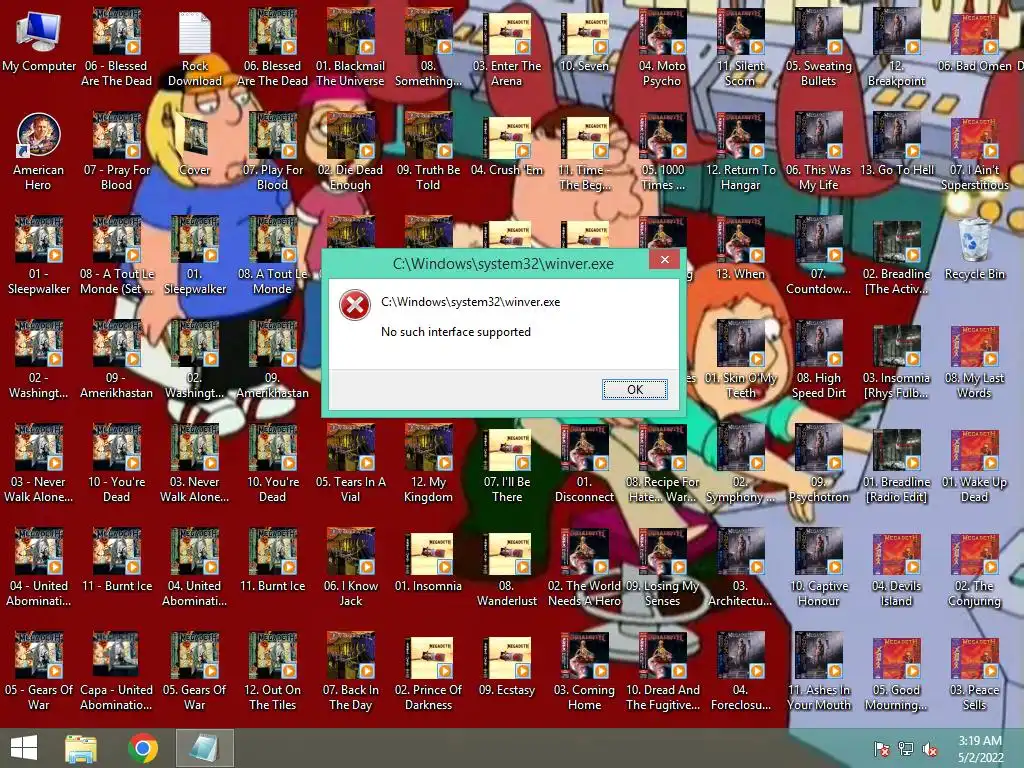
Task: Select the Rock Download text file
Action: tap(195, 49)
